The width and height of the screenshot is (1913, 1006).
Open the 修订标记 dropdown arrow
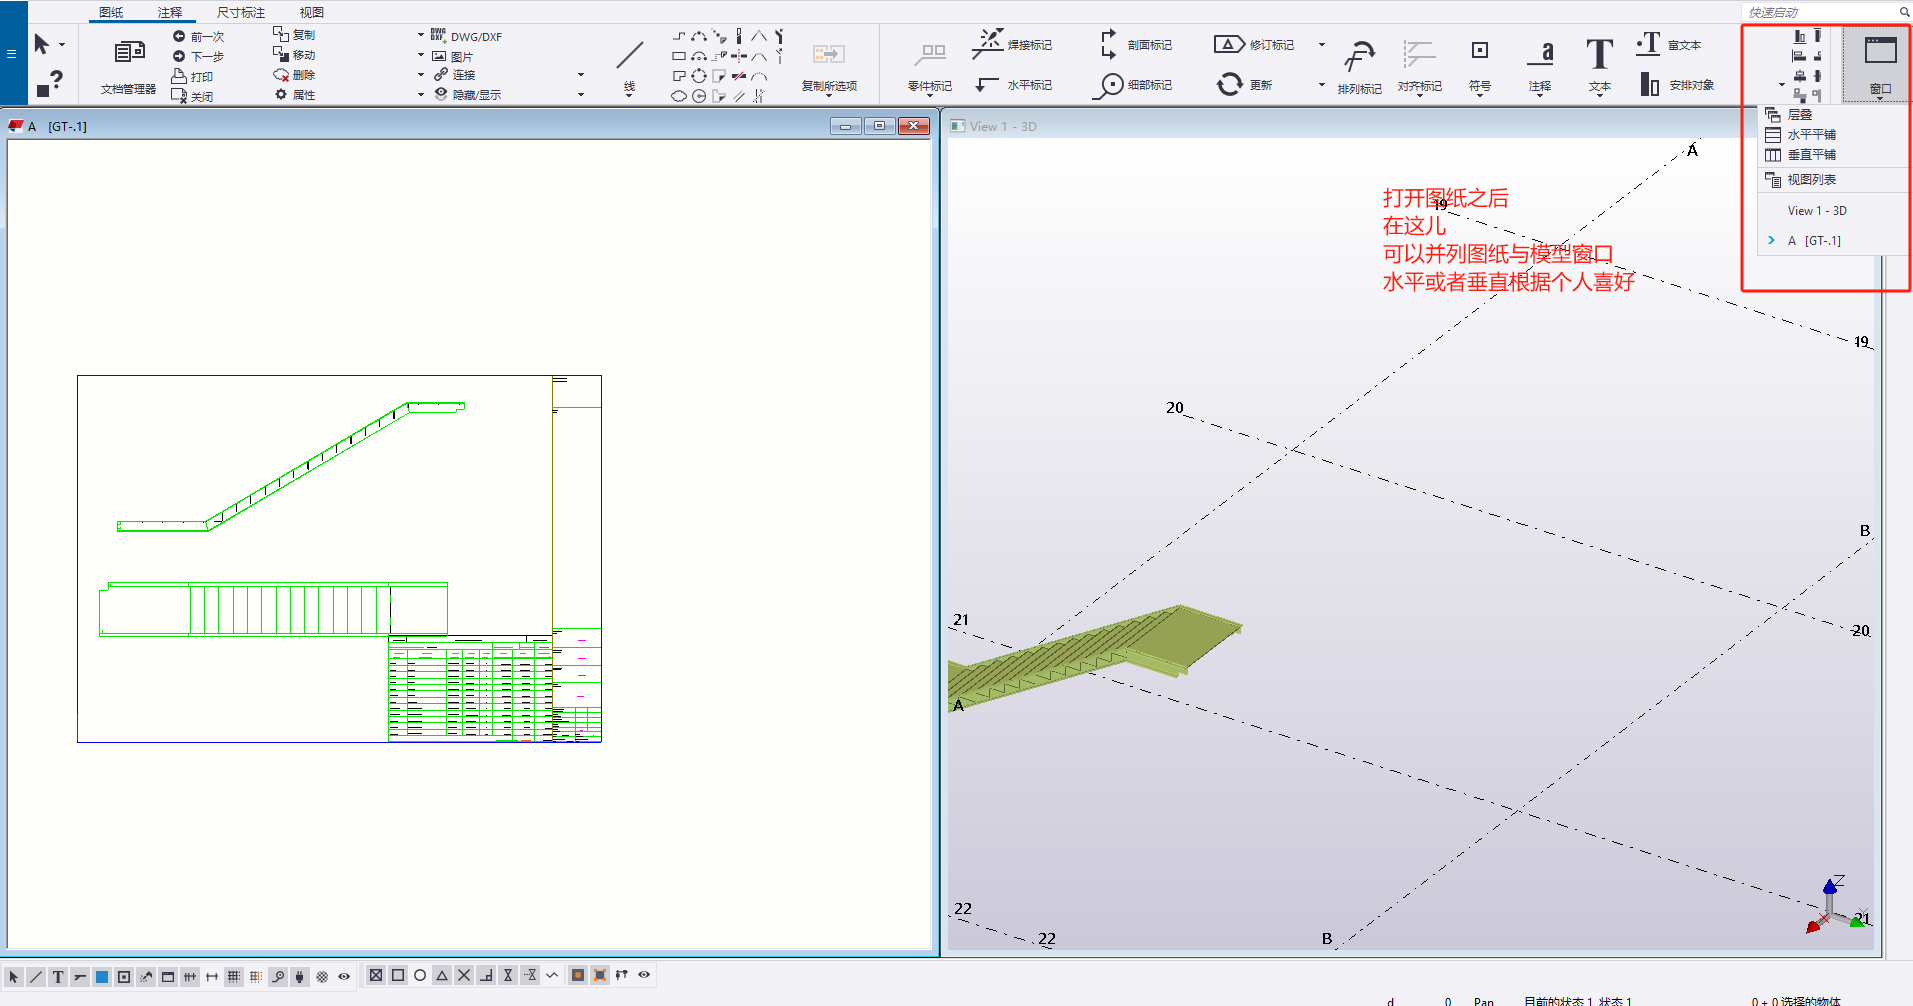point(1321,45)
